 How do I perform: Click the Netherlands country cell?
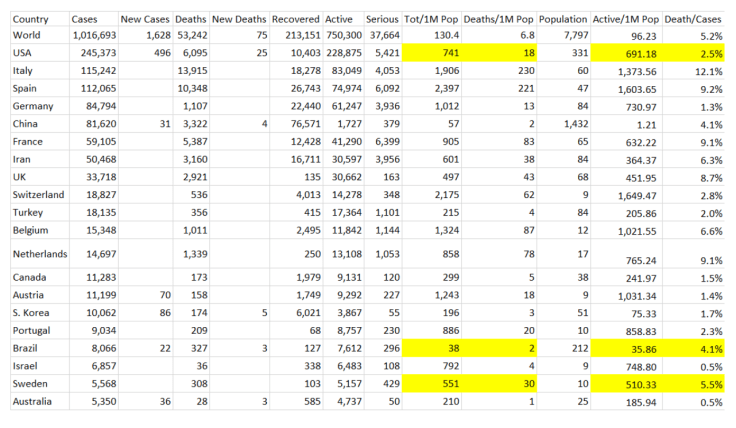38,253
